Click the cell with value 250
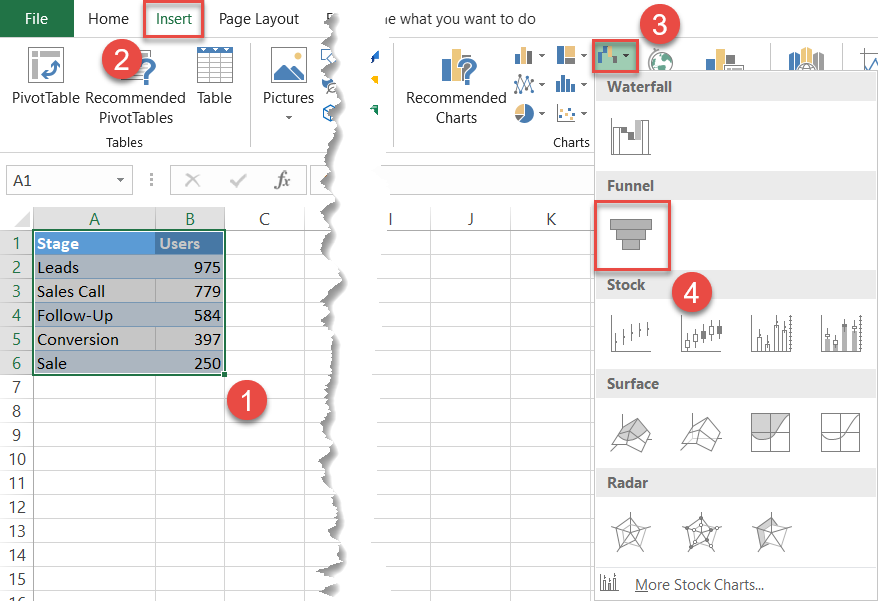The image size is (878, 601). [190, 363]
